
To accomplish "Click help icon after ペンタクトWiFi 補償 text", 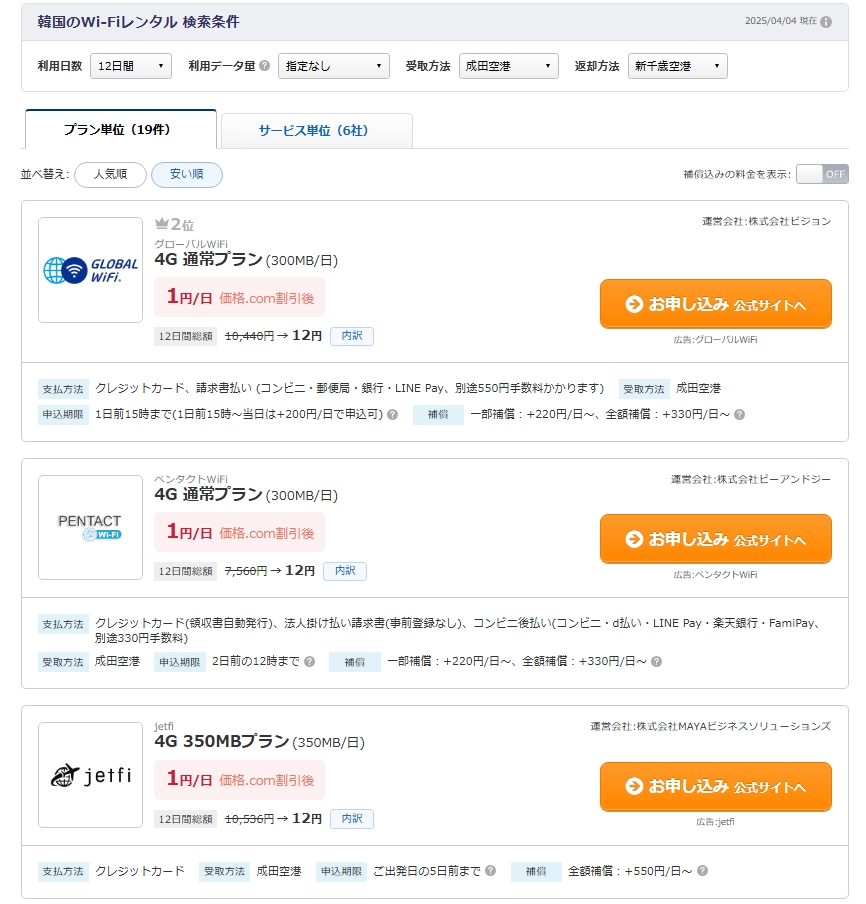I will (656, 661).
